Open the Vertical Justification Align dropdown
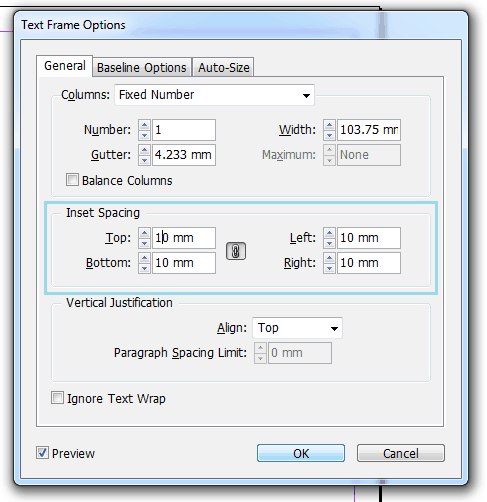487x502 pixels. [x=297, y=328]
